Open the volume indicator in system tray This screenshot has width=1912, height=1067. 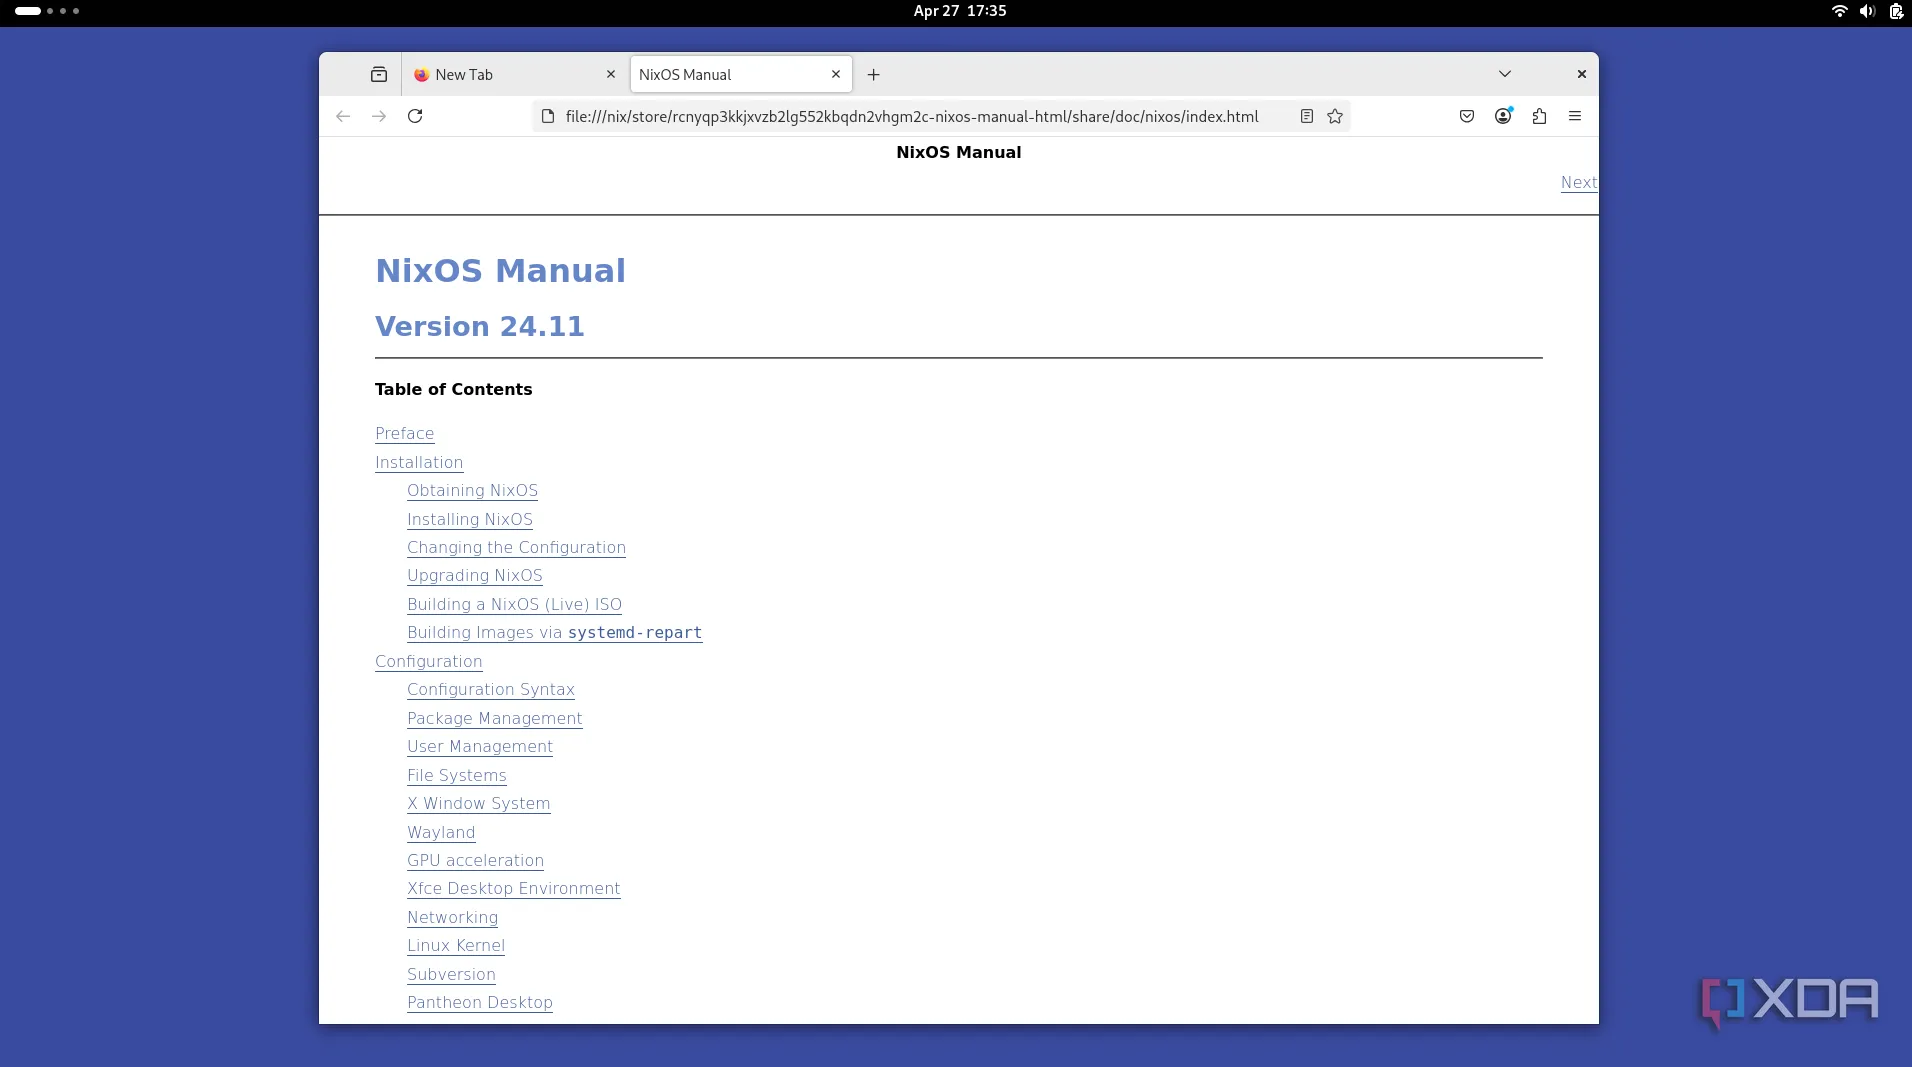click(x=1867, y=11)
